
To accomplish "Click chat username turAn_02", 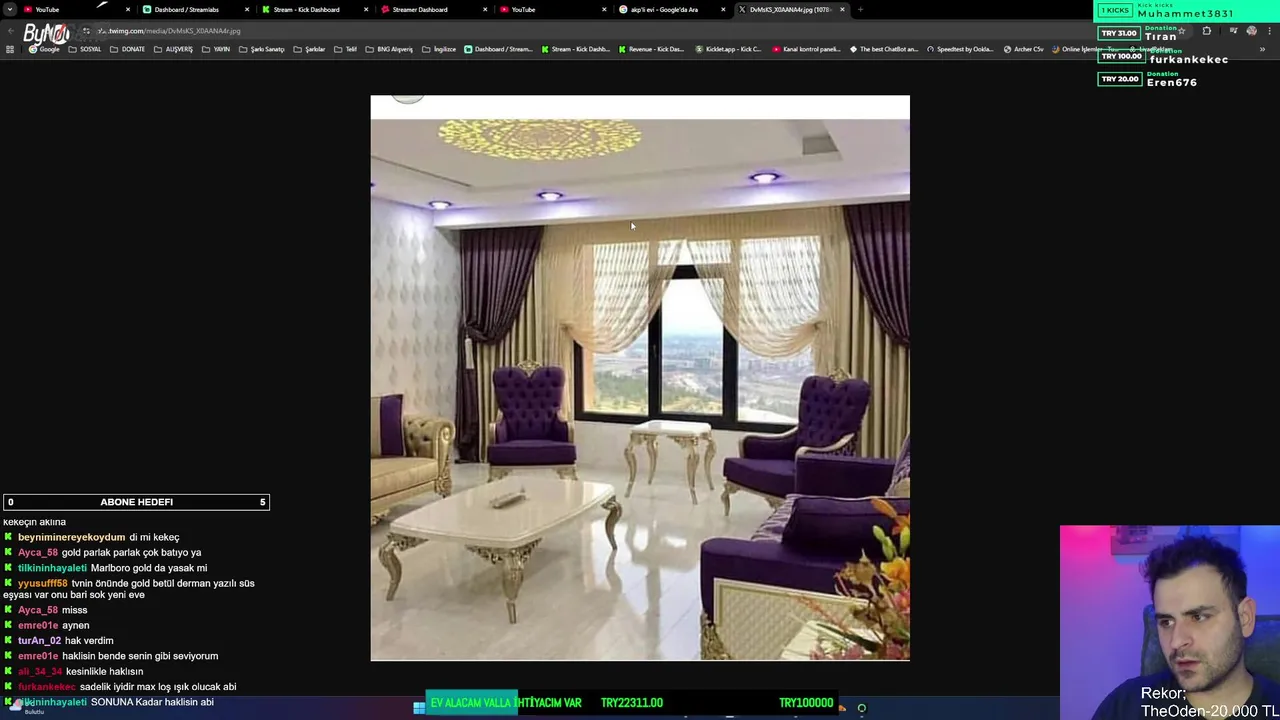I will click(39, 640).
